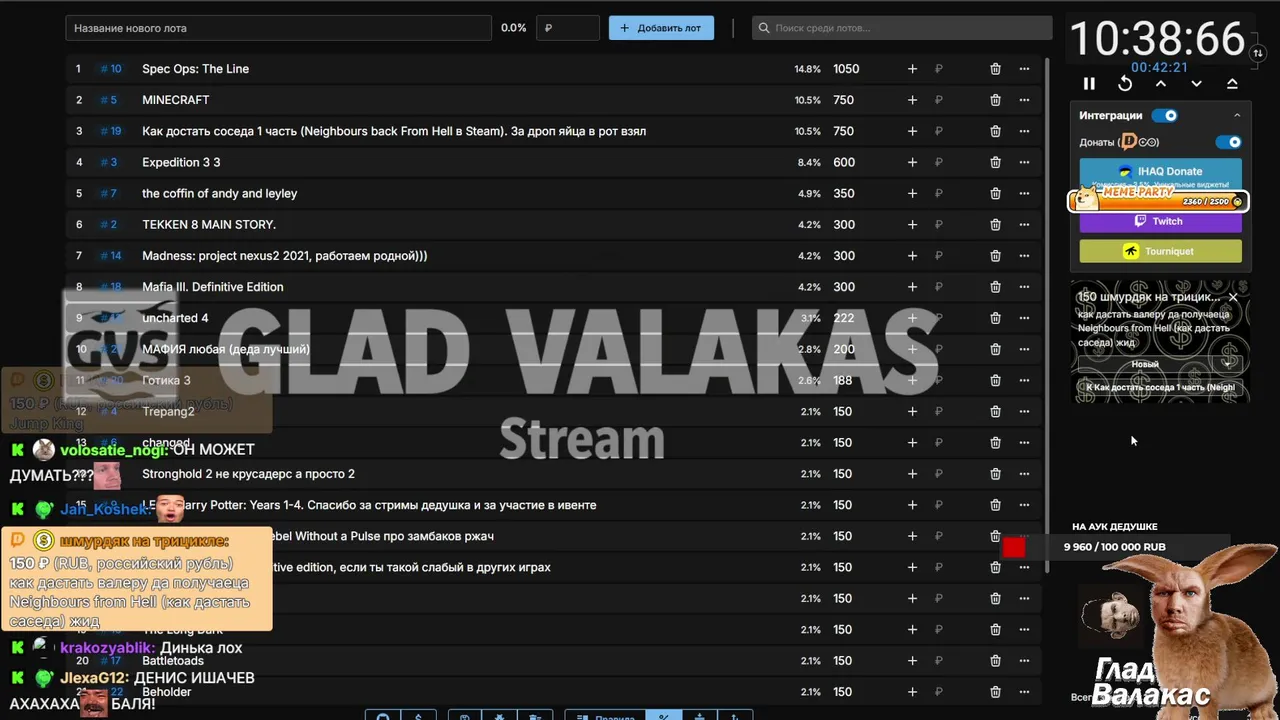
Task: Click plus on the coffin of andy and leyley
Action: pos(912,193)
